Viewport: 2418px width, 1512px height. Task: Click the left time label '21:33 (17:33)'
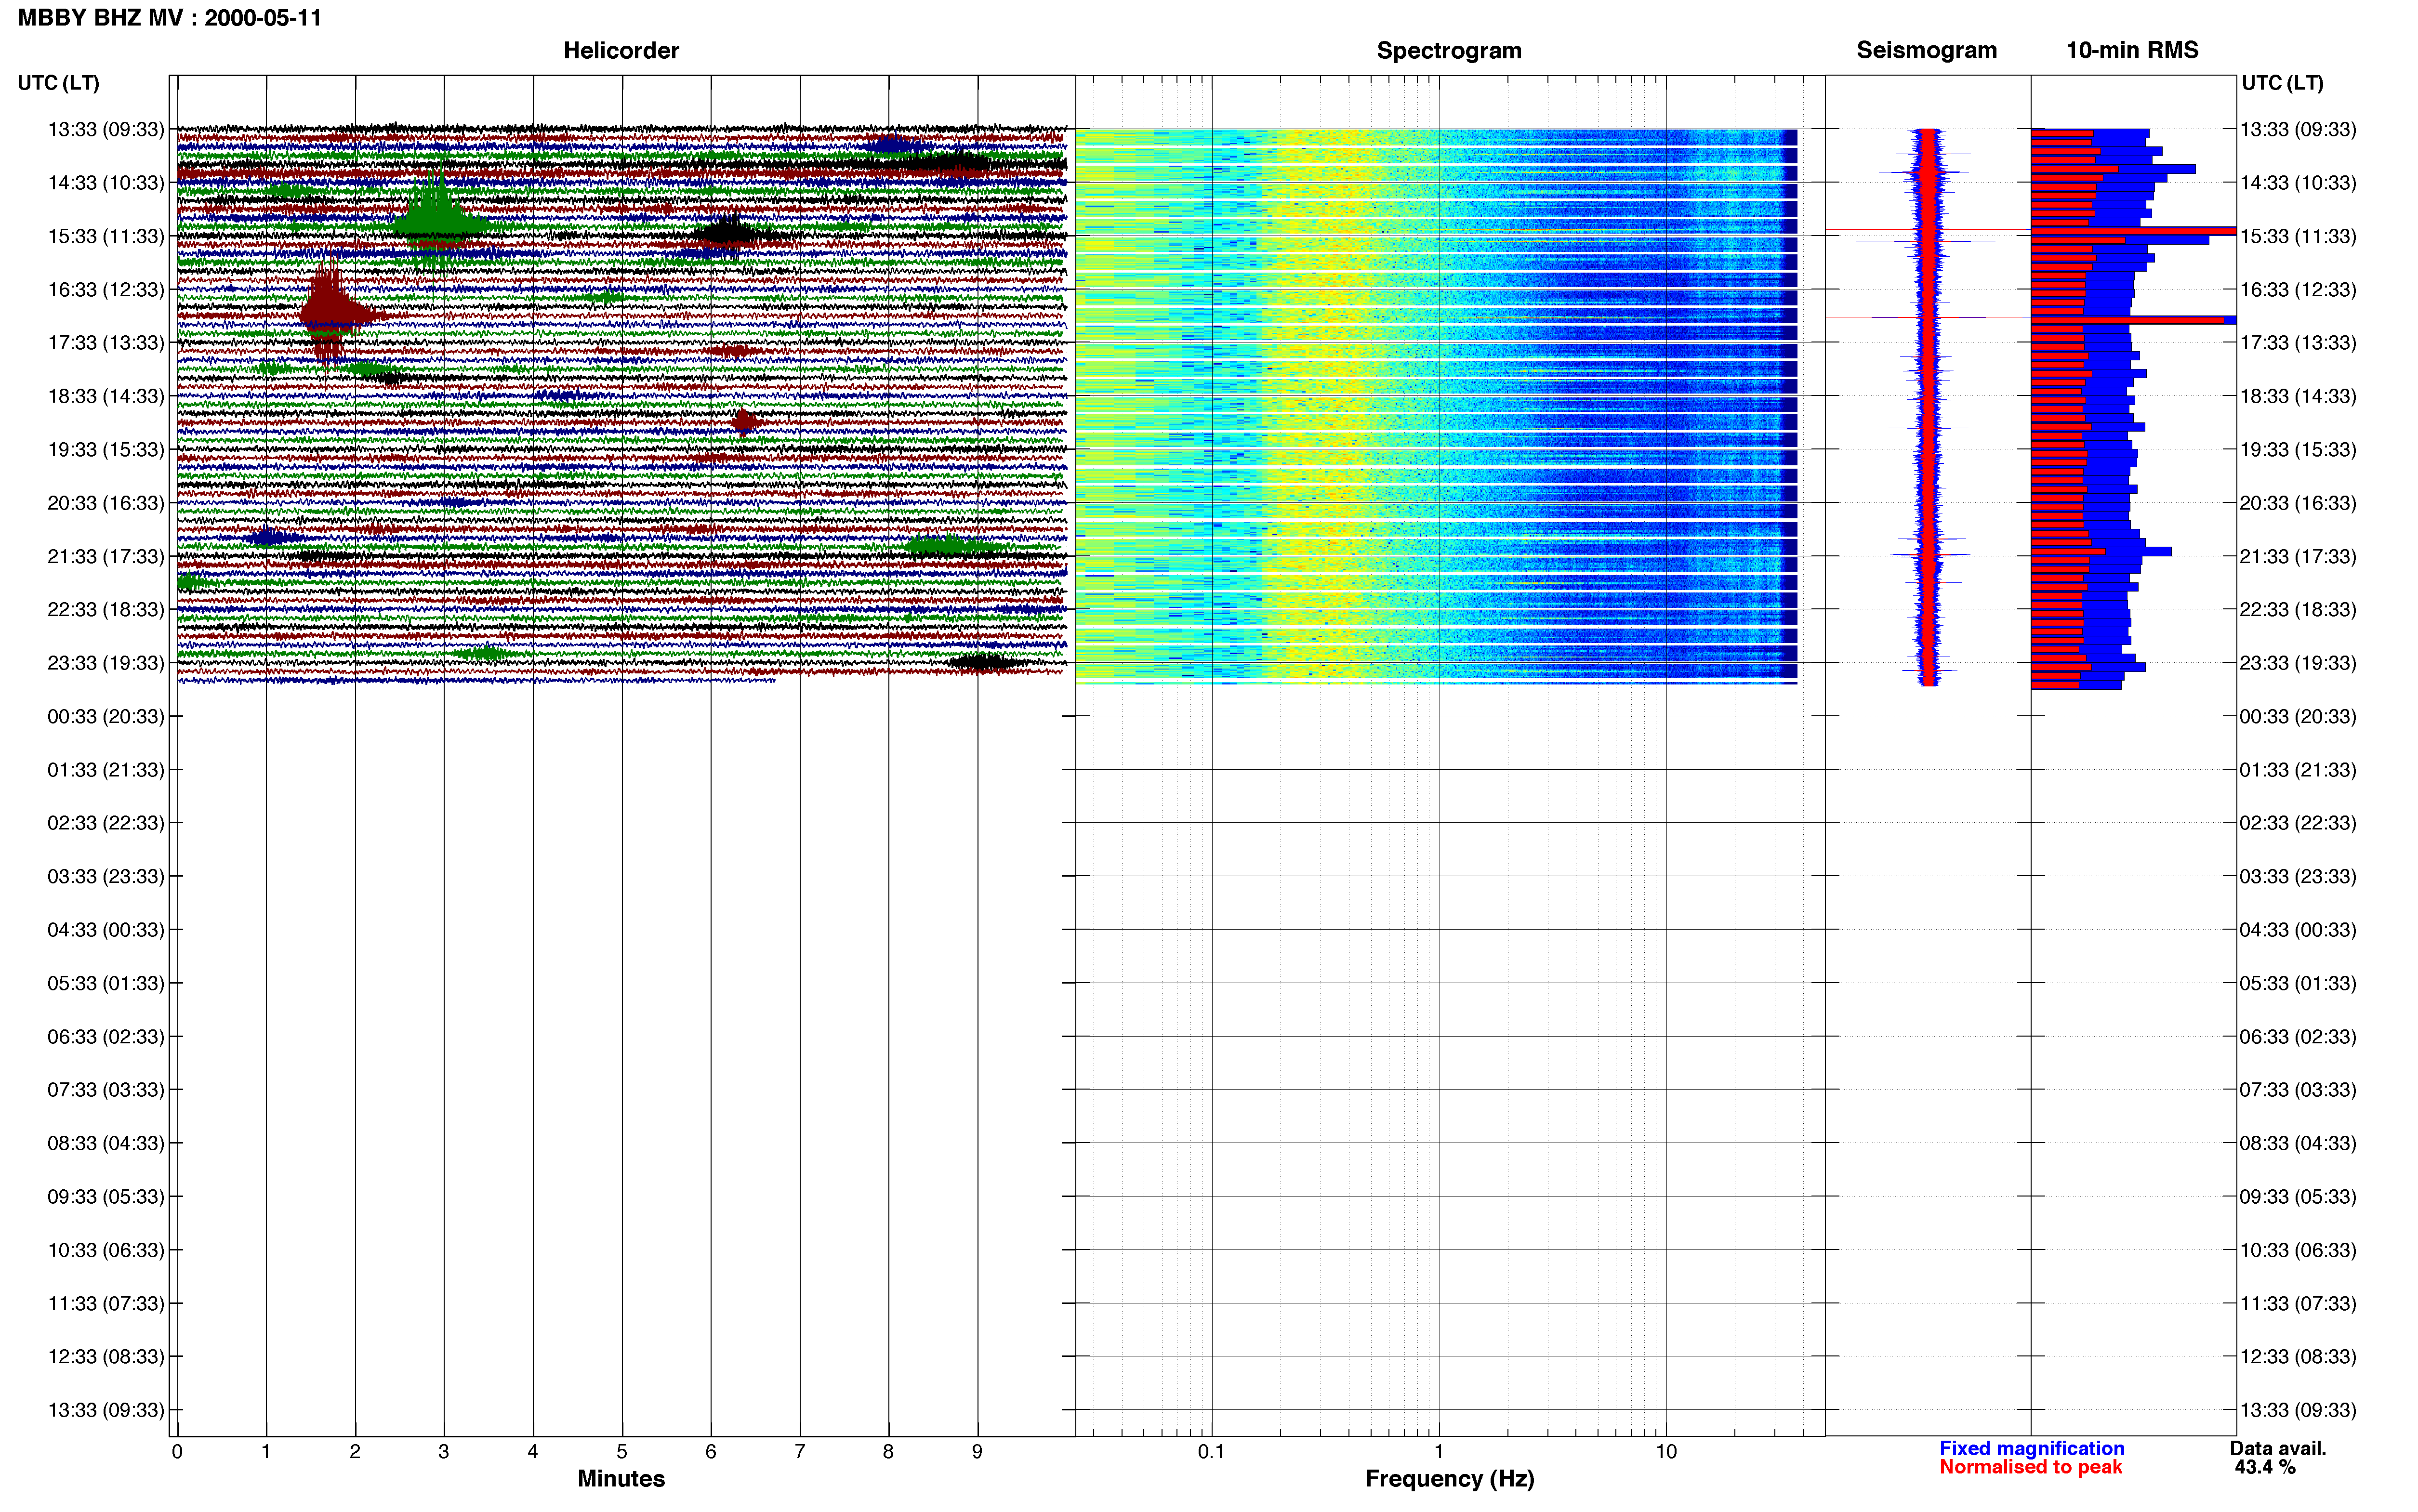[x=106, y=556]
